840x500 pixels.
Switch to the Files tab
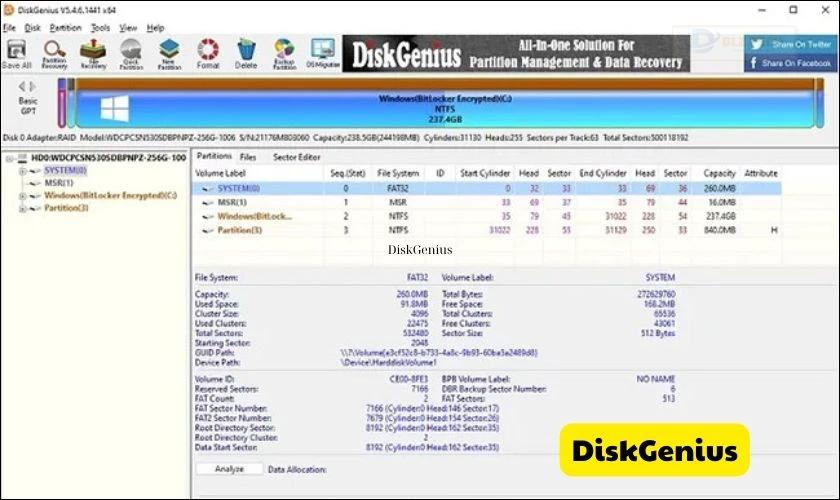point(248,157)
